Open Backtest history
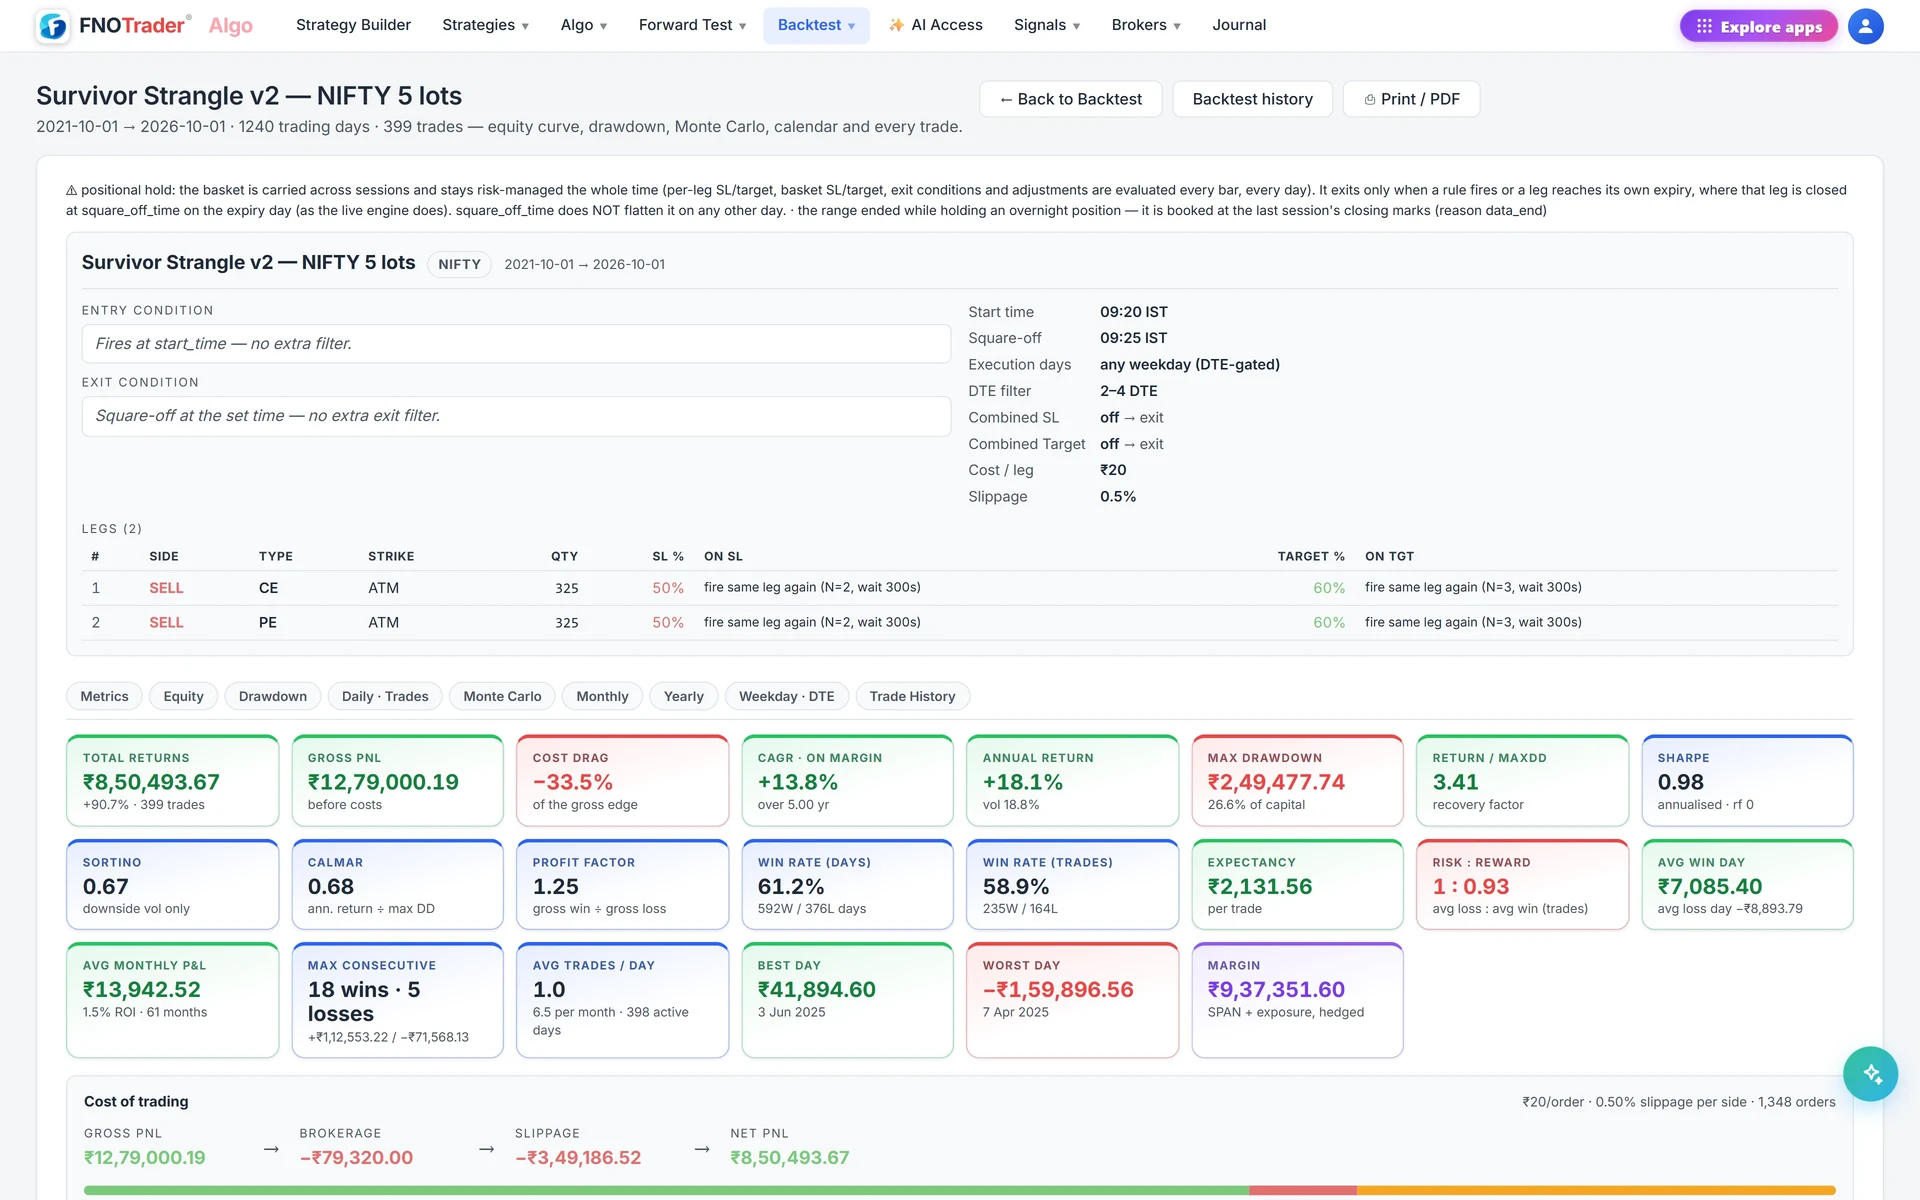This screenshot has height=1200, width=1920. [x=1252, y=99]
